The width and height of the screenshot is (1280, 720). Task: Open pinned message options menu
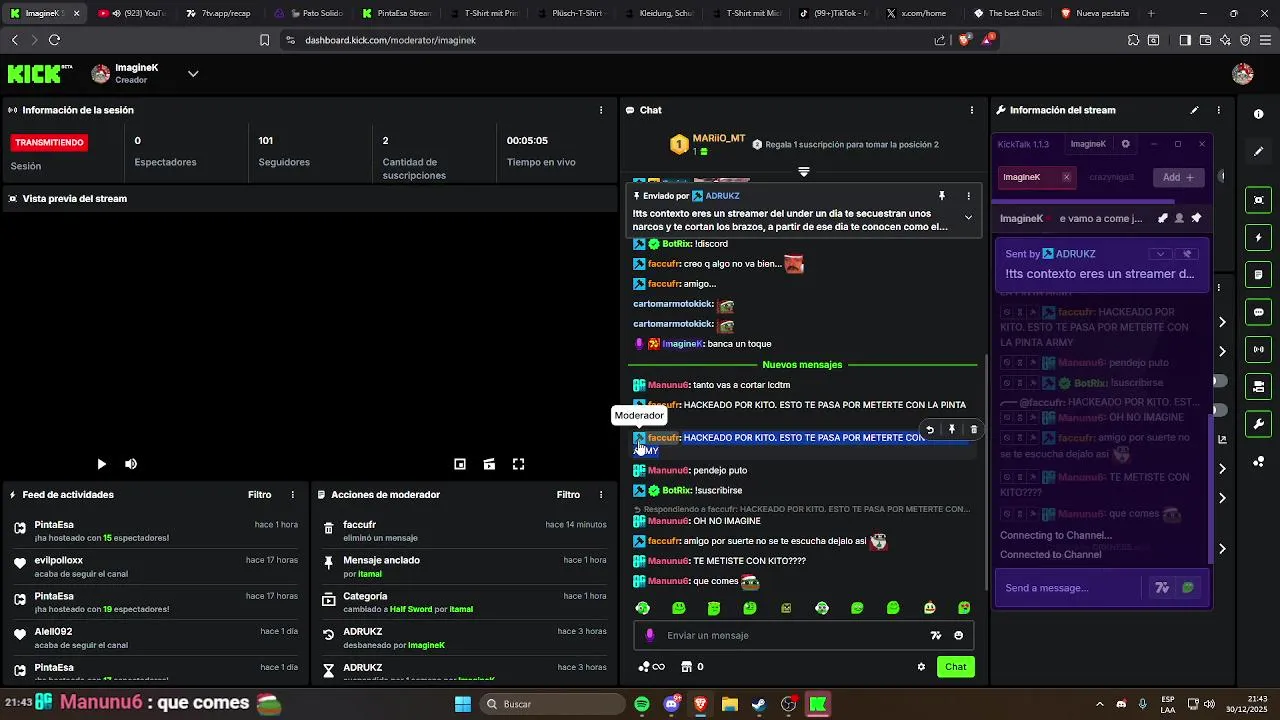tap(968, 196)
